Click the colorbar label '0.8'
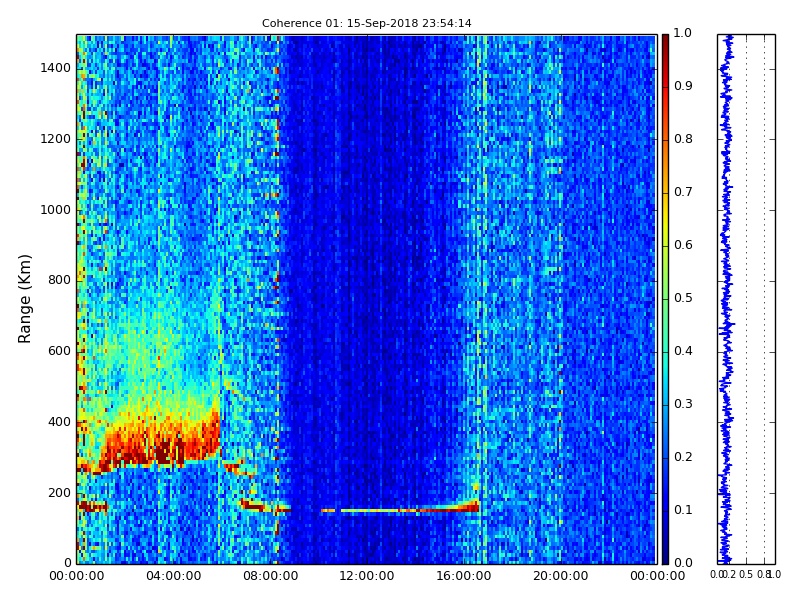The width and height of the screenshot is (800, 600). coord(683,139)
